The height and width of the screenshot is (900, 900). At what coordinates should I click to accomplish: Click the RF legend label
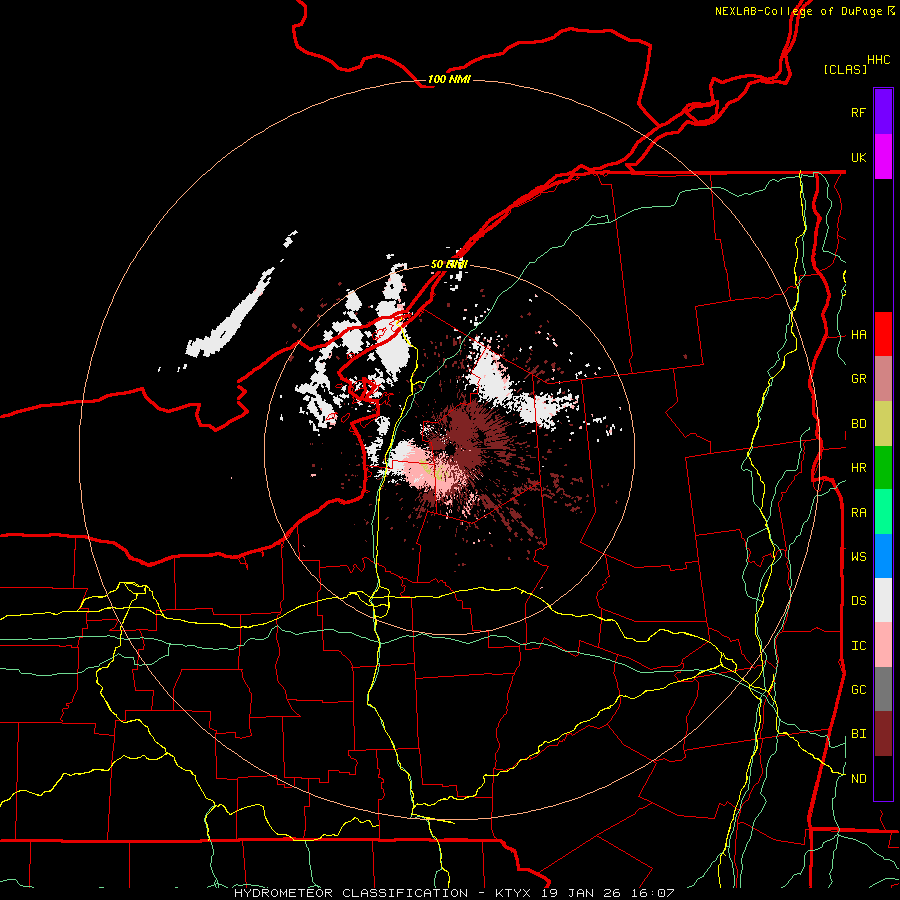click(858, 112)
